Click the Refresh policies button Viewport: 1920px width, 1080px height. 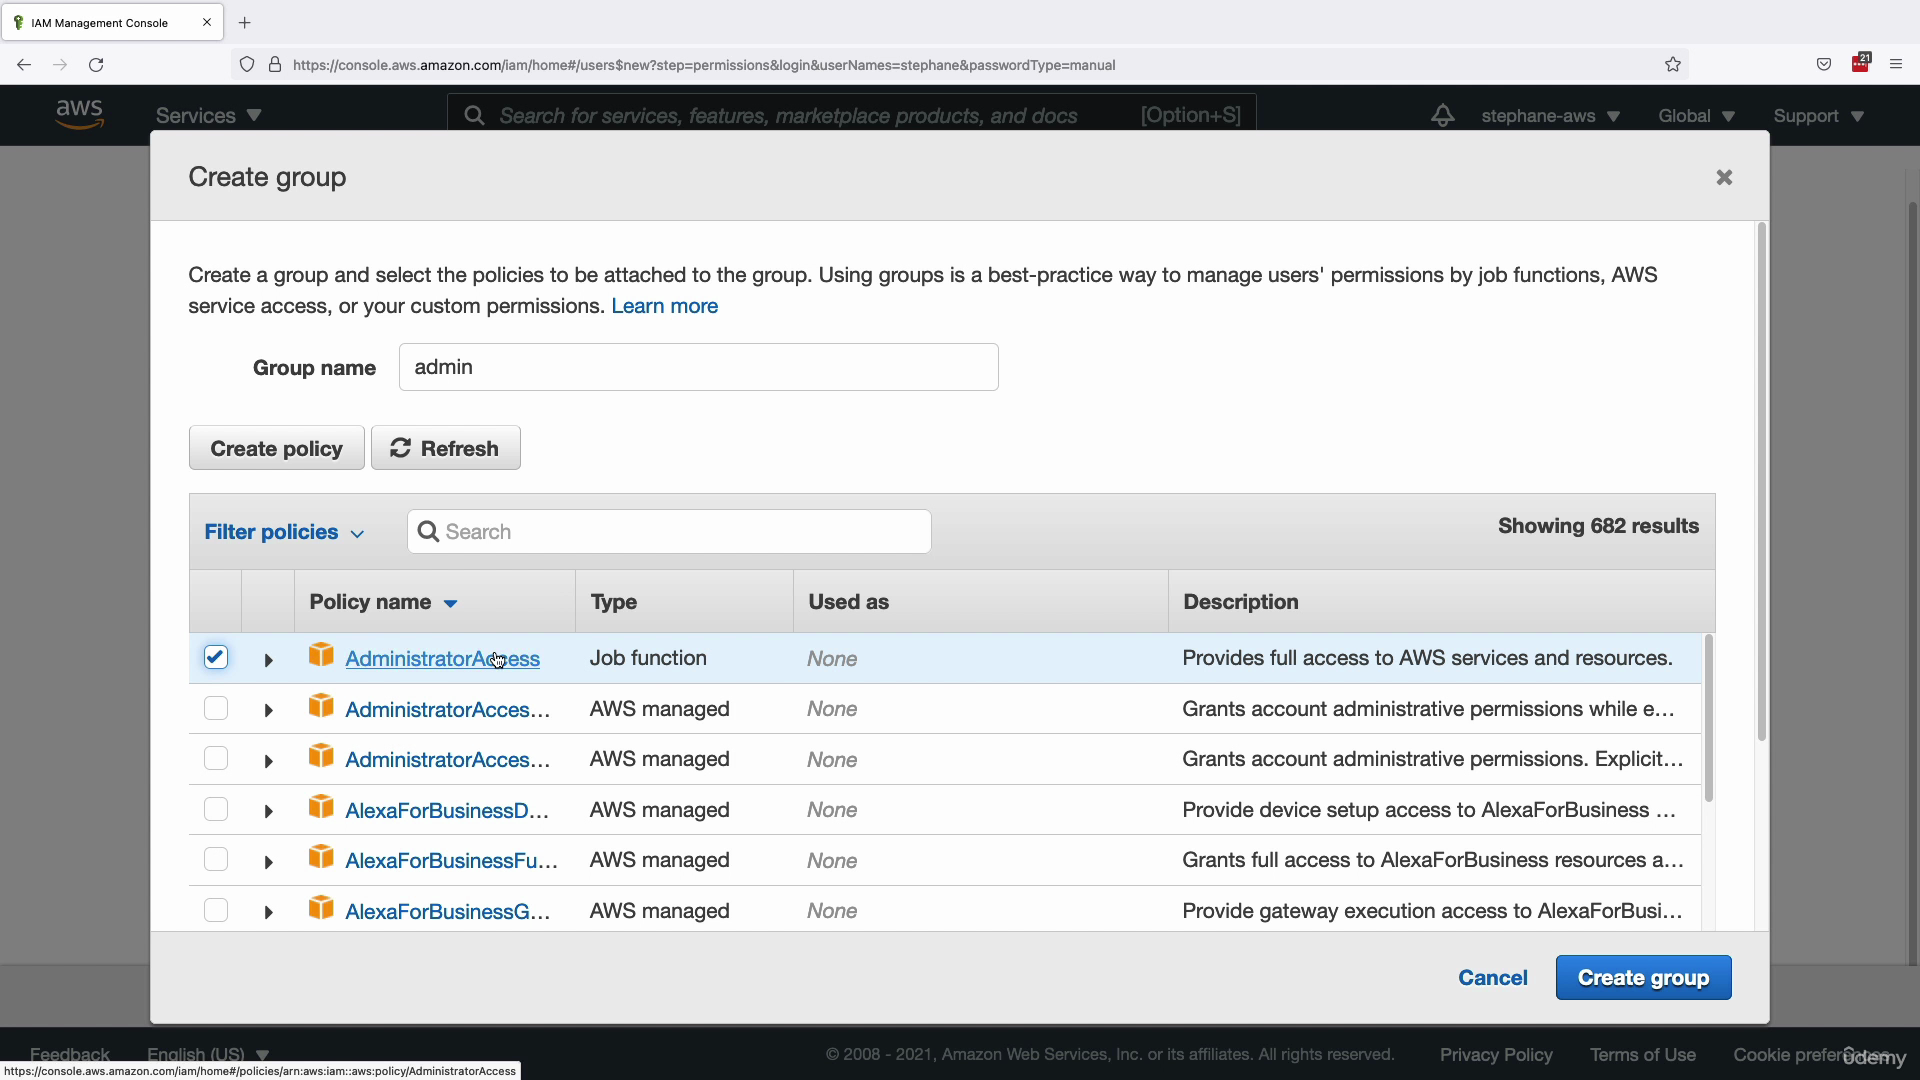pos(446,448)
